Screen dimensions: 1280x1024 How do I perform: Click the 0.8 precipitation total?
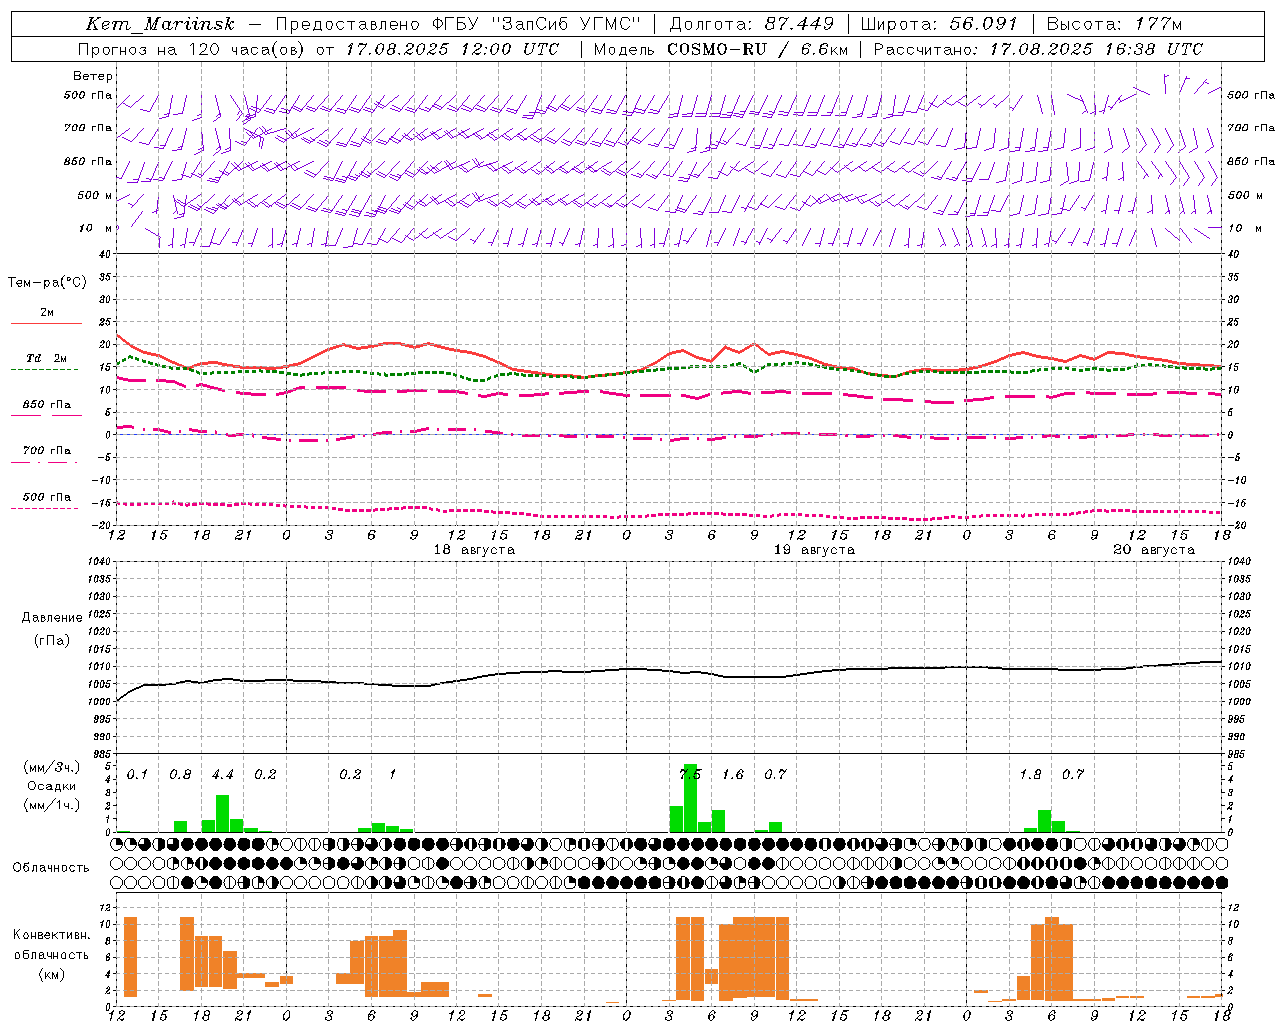coord(180,774)
